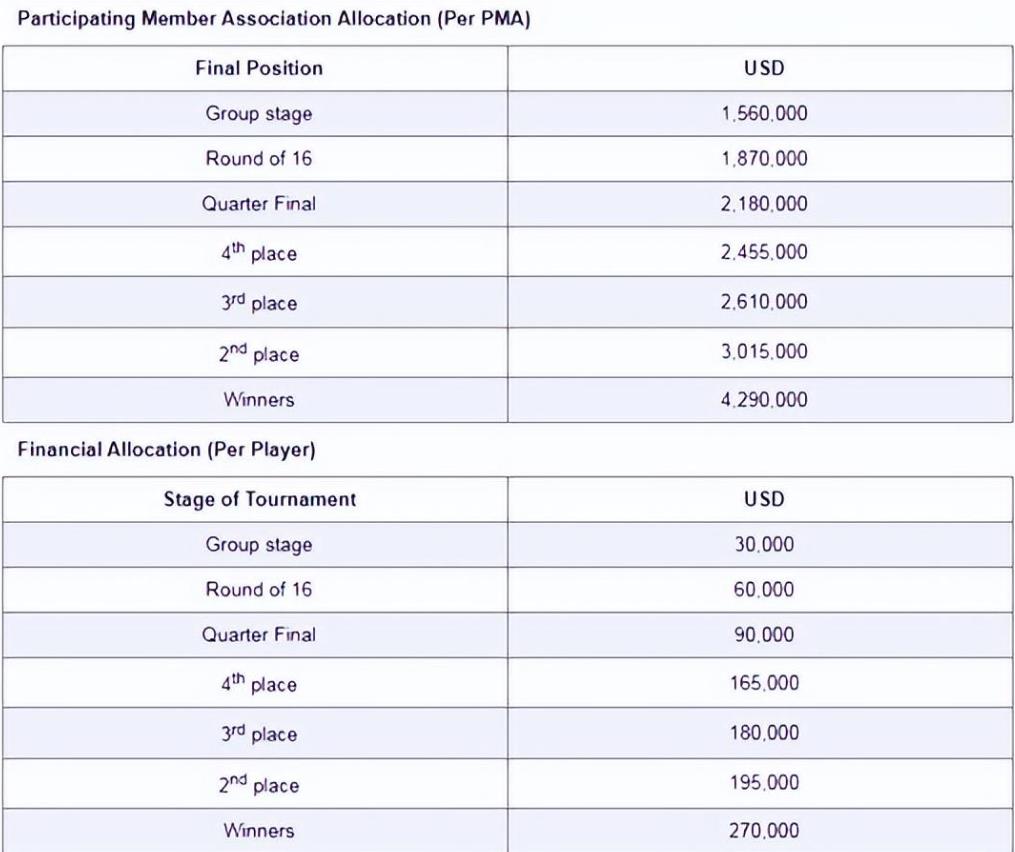Click "Round of 16" in the Per Player table
Viewport: 1015px width, 852px height.
[x=259, y=589]
